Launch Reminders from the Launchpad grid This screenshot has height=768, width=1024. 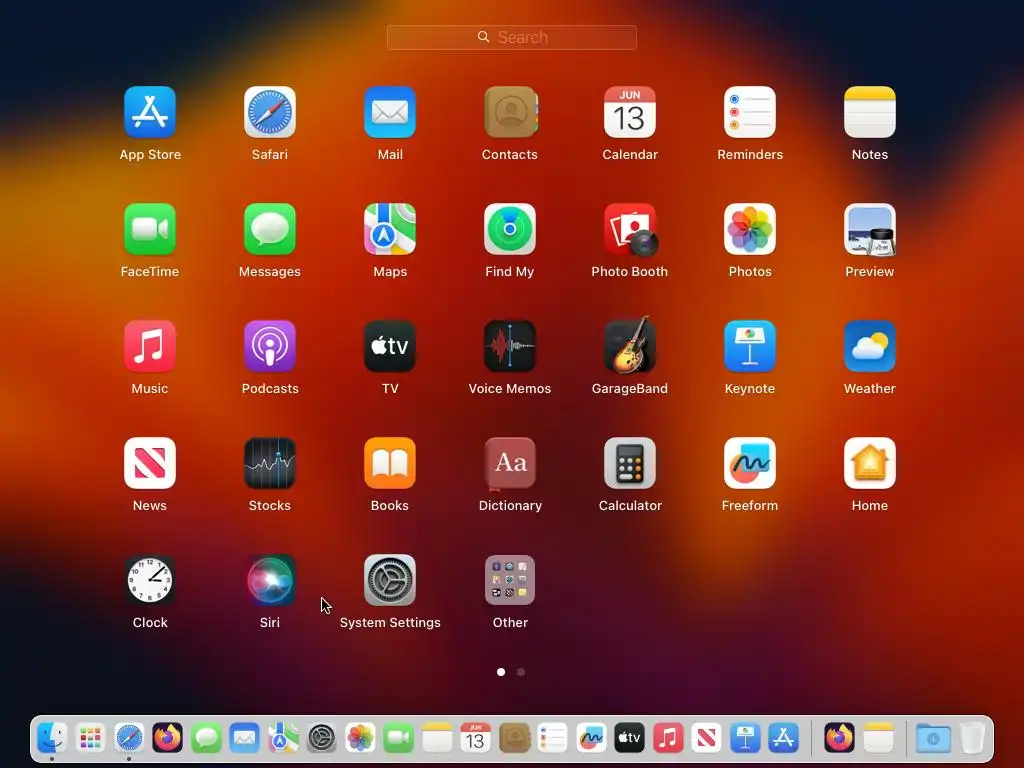[x=750, y=112]
